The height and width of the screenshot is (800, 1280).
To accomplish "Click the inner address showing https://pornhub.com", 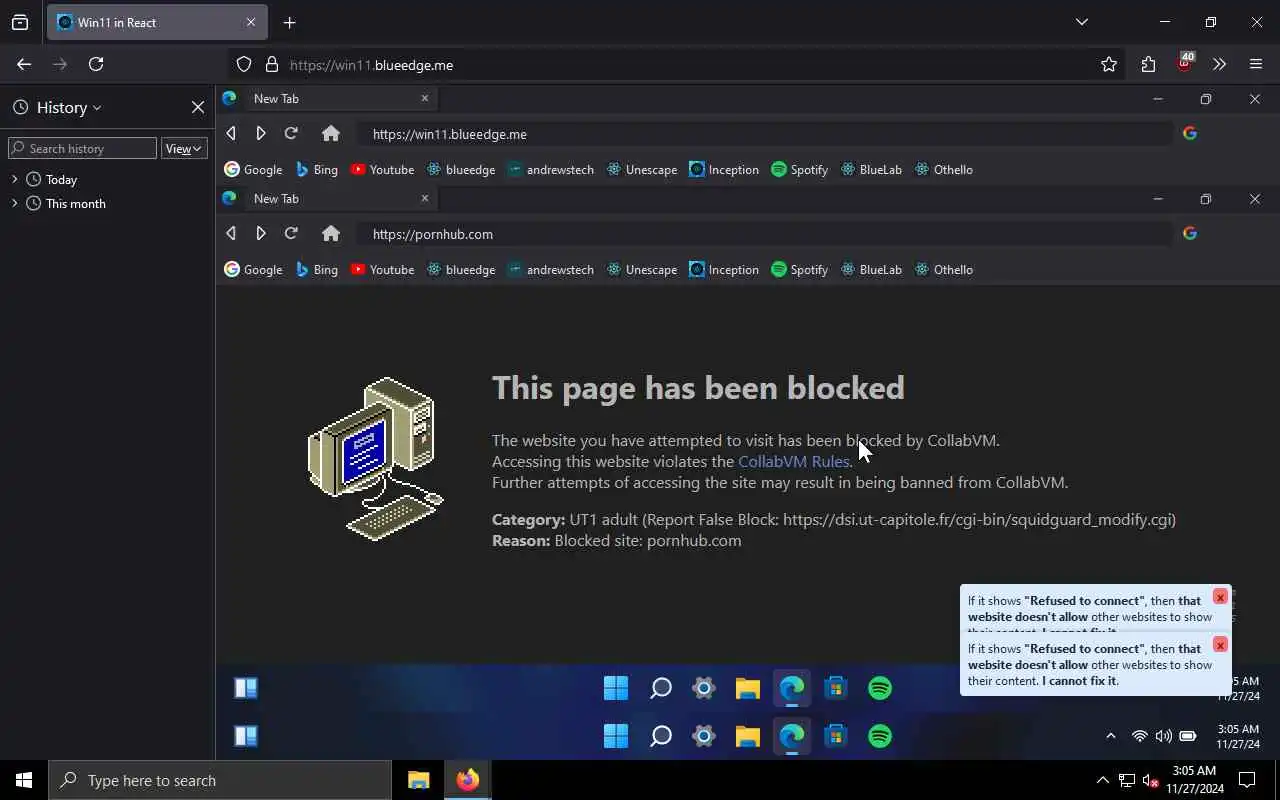I will [764, 234].
